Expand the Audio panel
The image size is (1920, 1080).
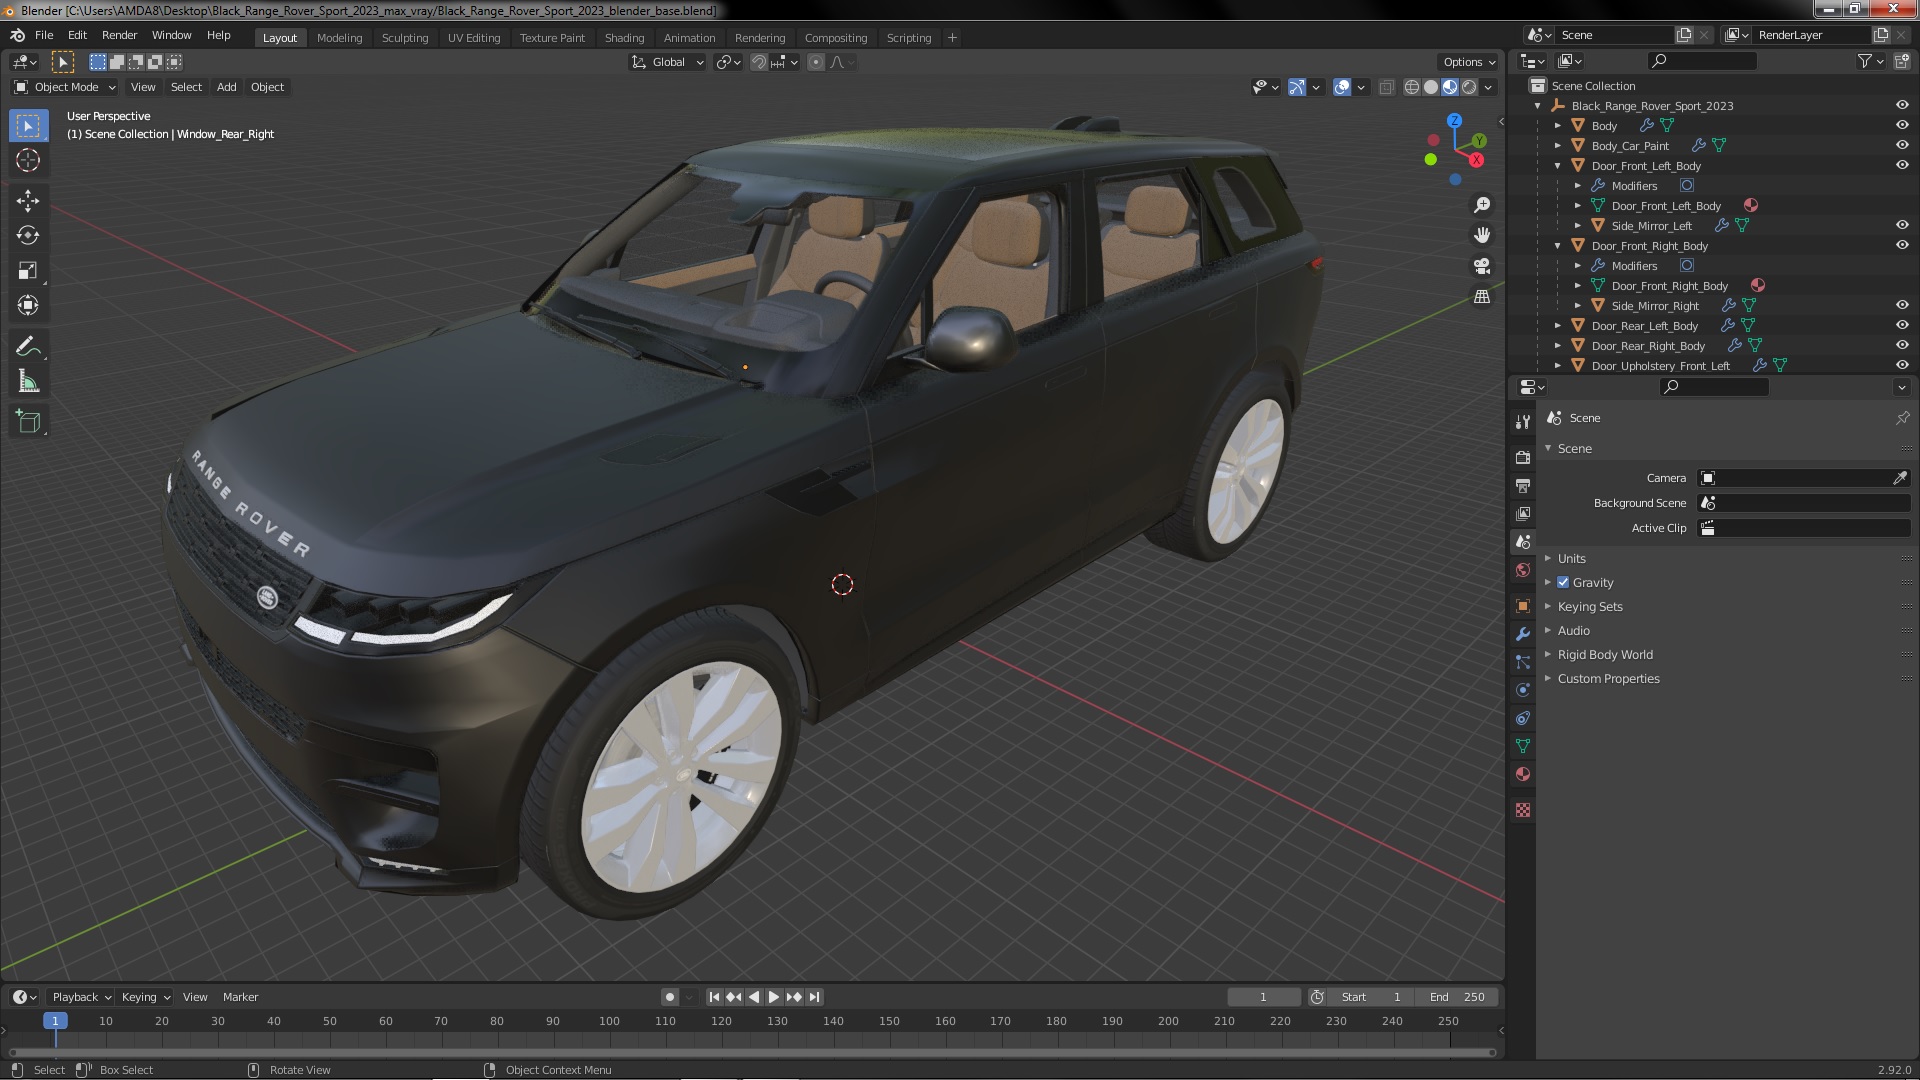[1573, 630]
